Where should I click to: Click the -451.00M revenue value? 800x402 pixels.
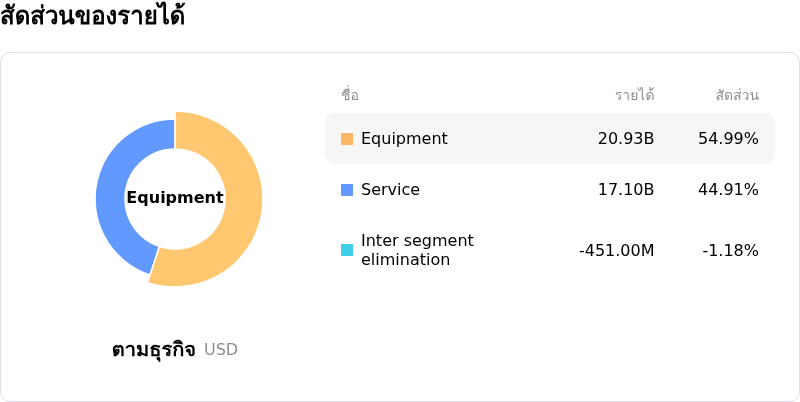[x=616, y=250]
